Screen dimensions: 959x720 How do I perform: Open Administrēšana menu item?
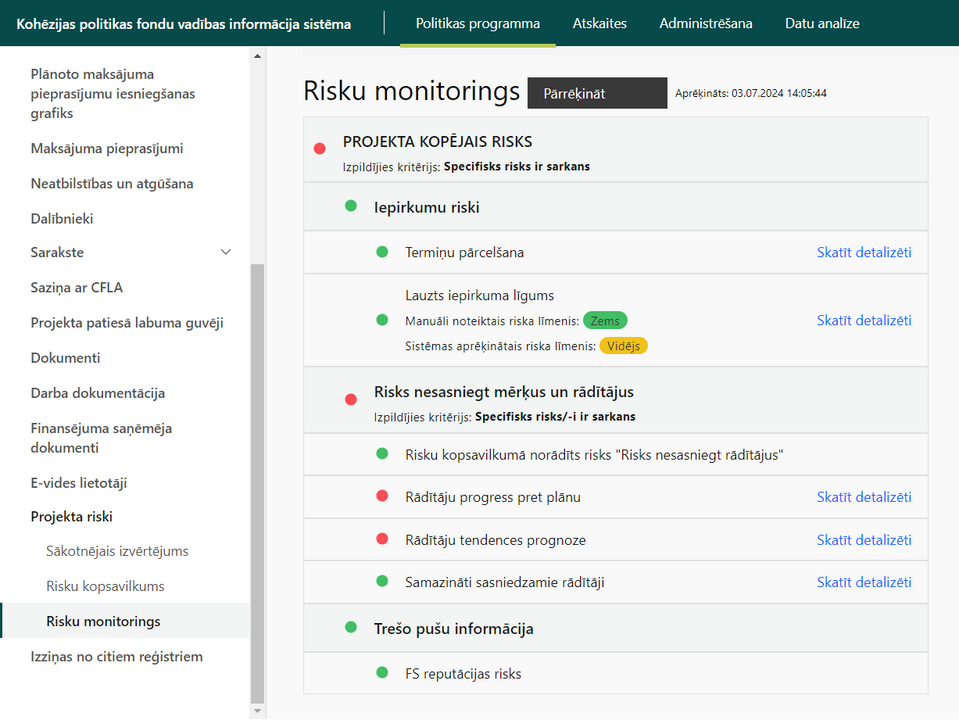[706, 23]
